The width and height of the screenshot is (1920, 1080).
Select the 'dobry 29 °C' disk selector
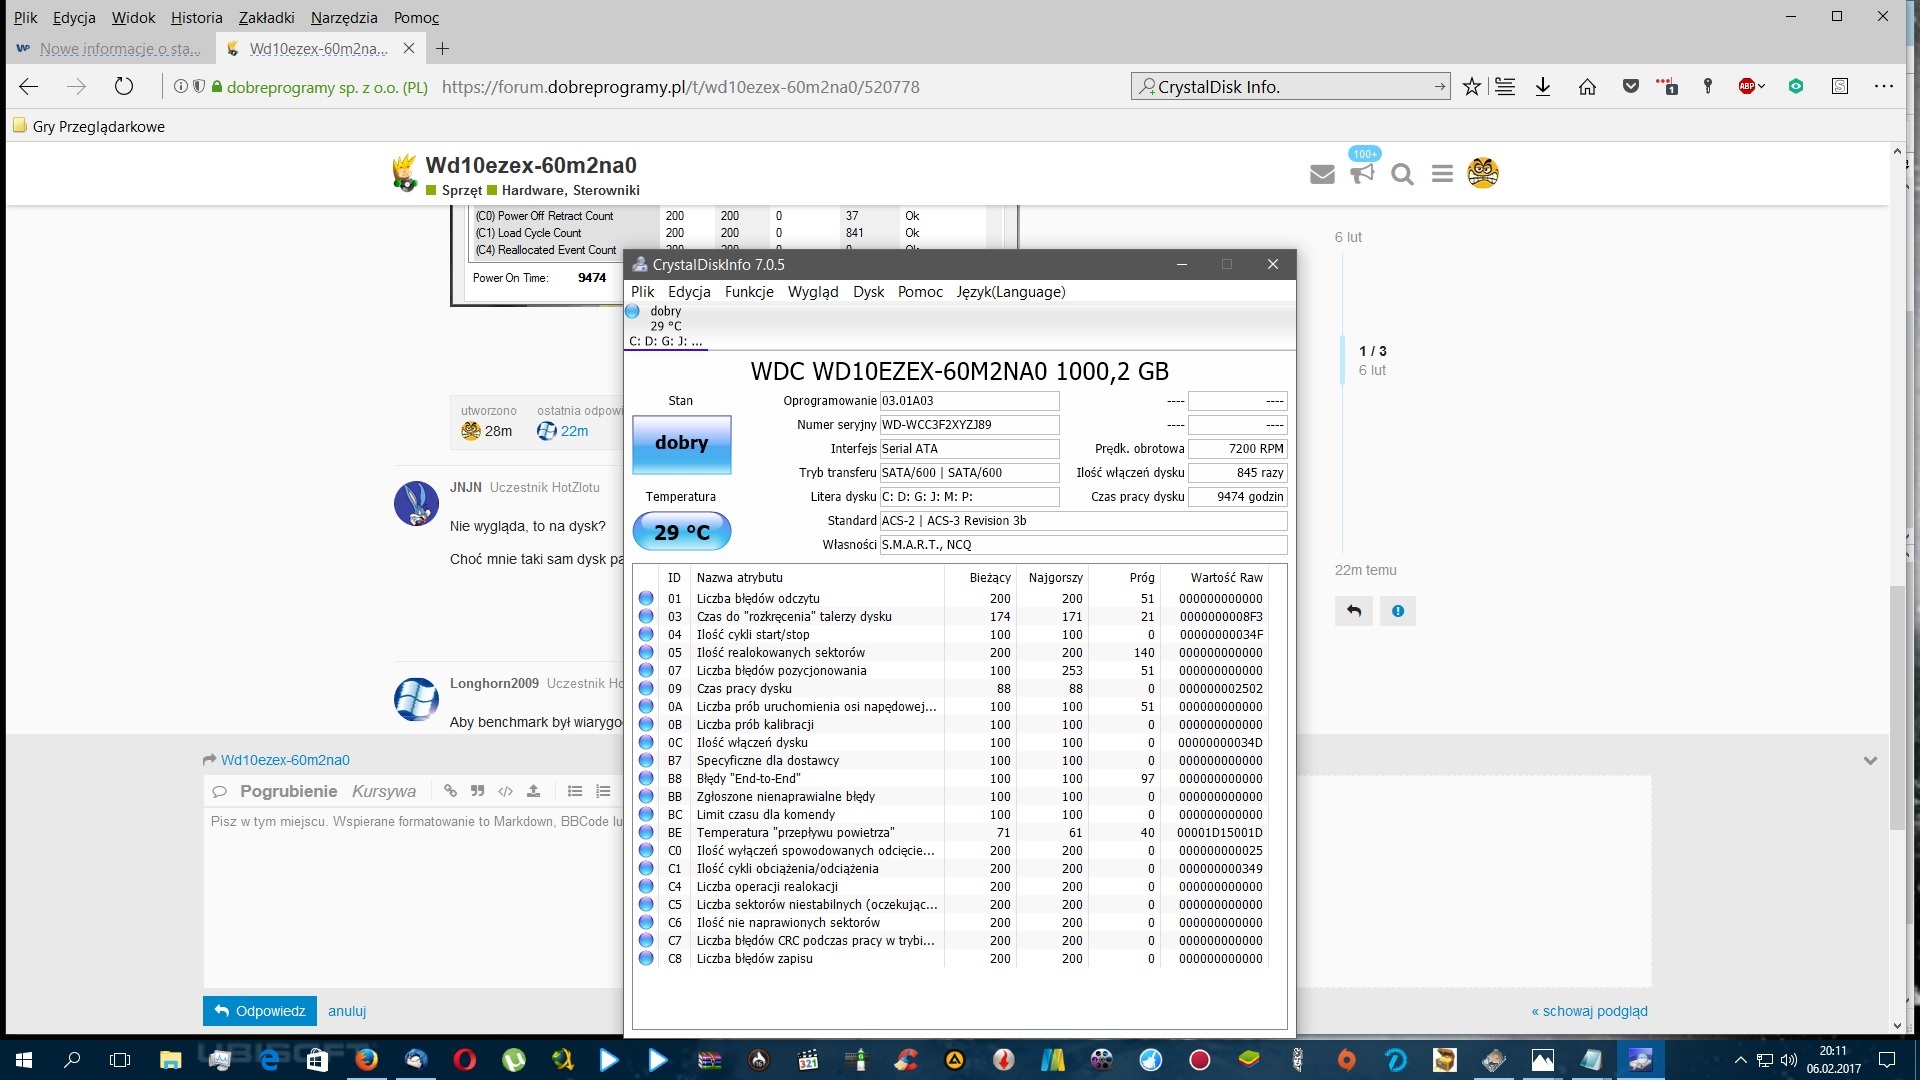(666, 326)
